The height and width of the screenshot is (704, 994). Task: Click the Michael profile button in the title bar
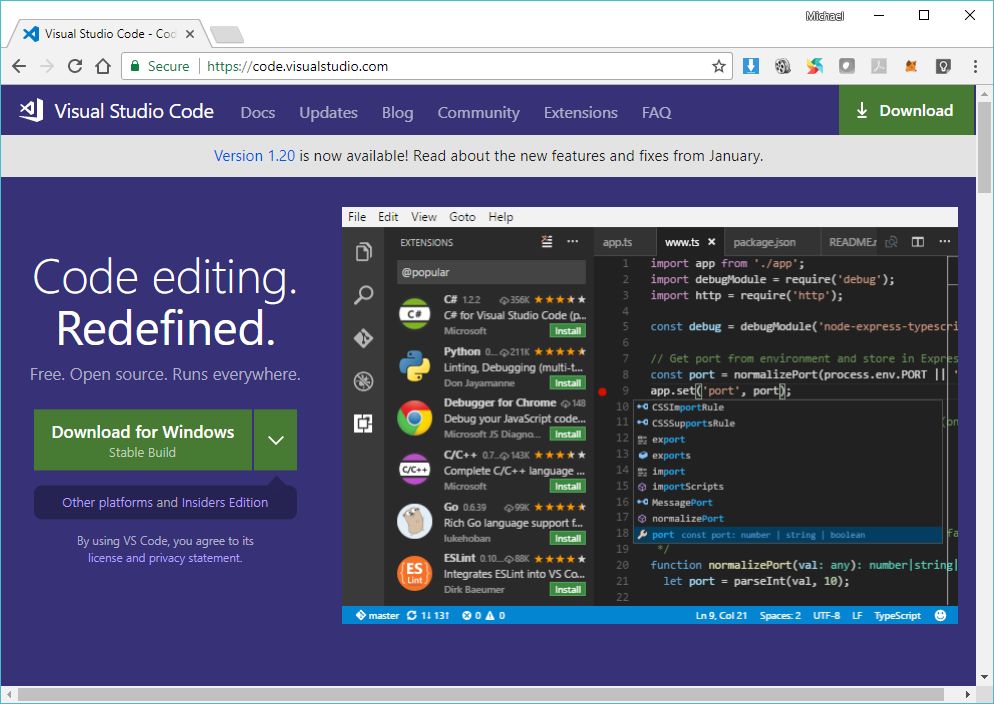(825, 16)
